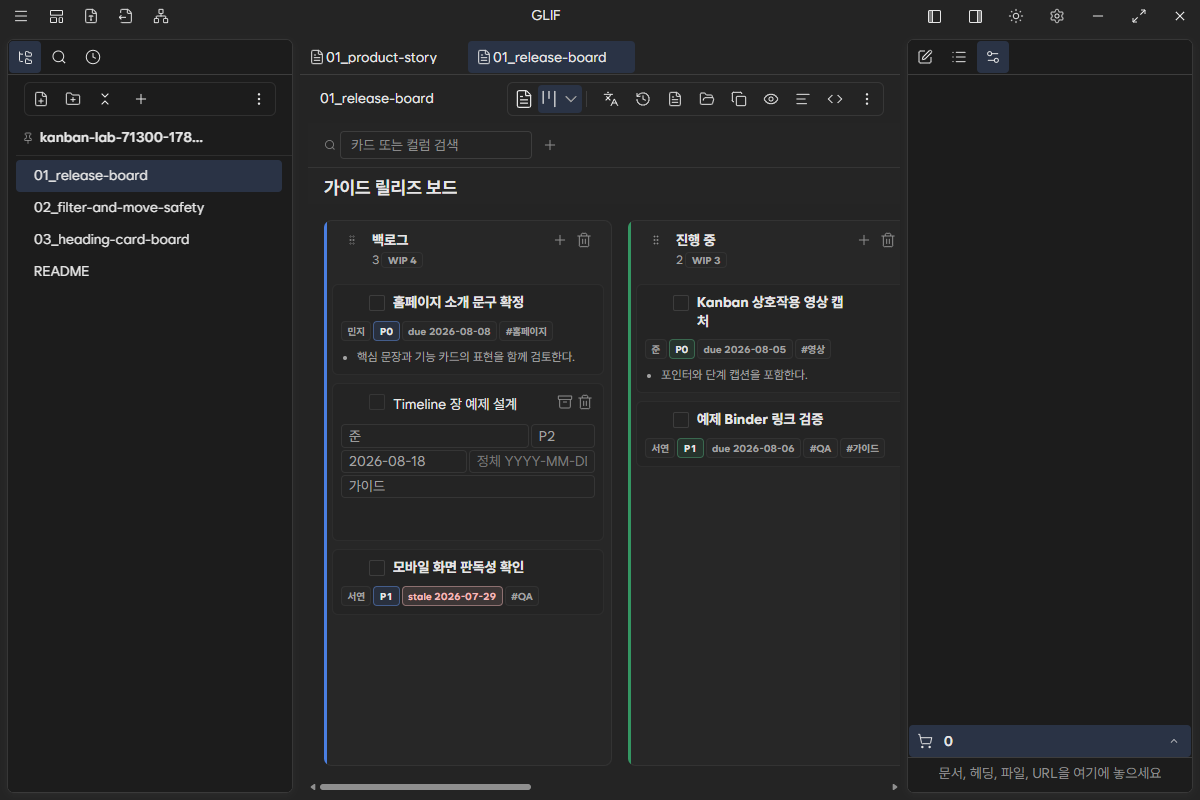The width and height of the screenshot is (1200, 800).
Task: Toggle the left sidebar panel
Action: click(934, 16)
